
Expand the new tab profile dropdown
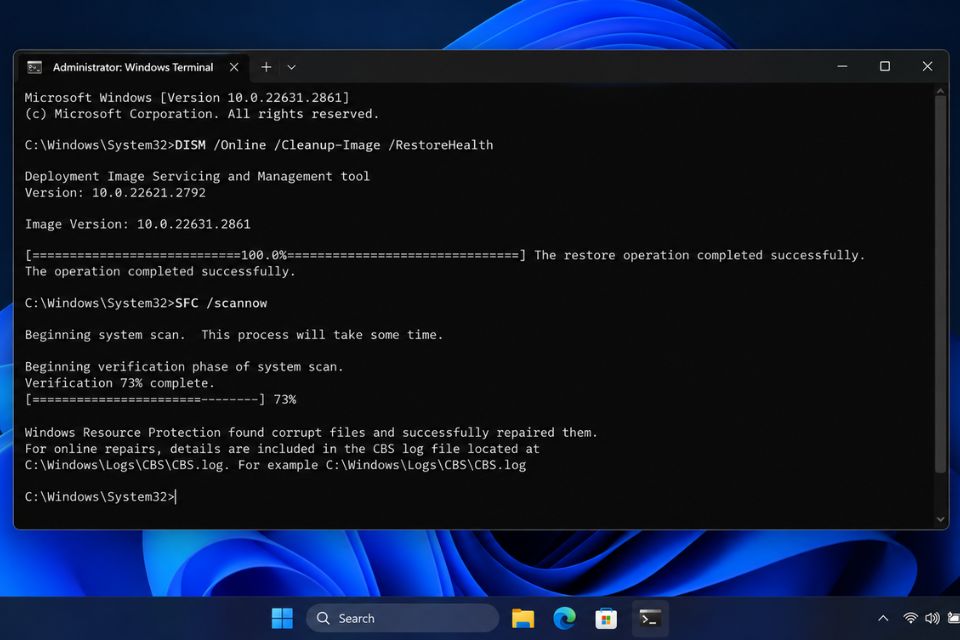coord(291,67)
